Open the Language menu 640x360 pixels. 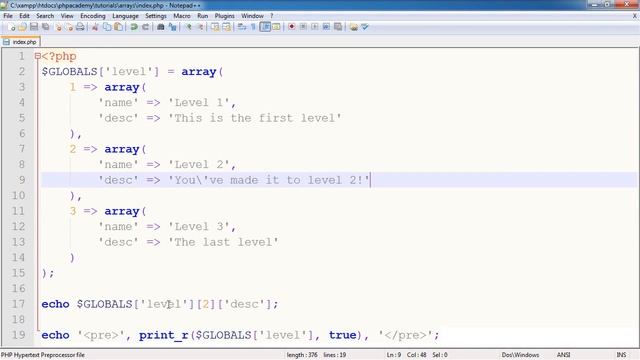click(x=125, y=16)
